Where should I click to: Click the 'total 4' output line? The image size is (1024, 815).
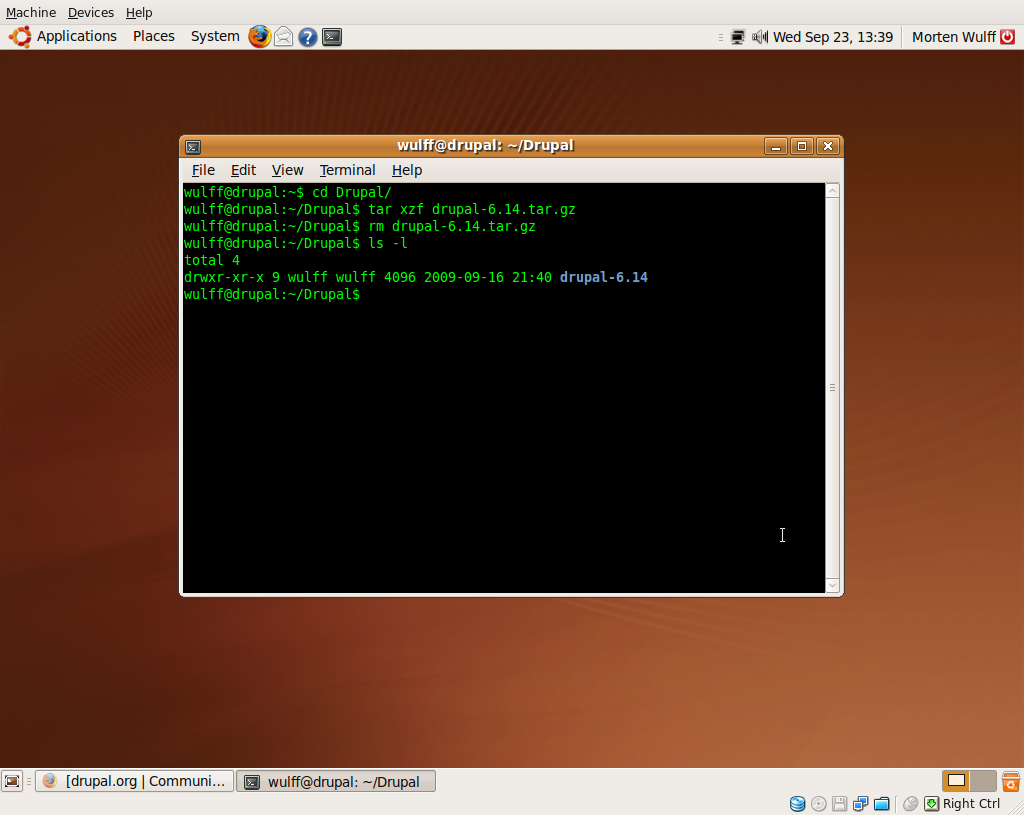point(212,261)
